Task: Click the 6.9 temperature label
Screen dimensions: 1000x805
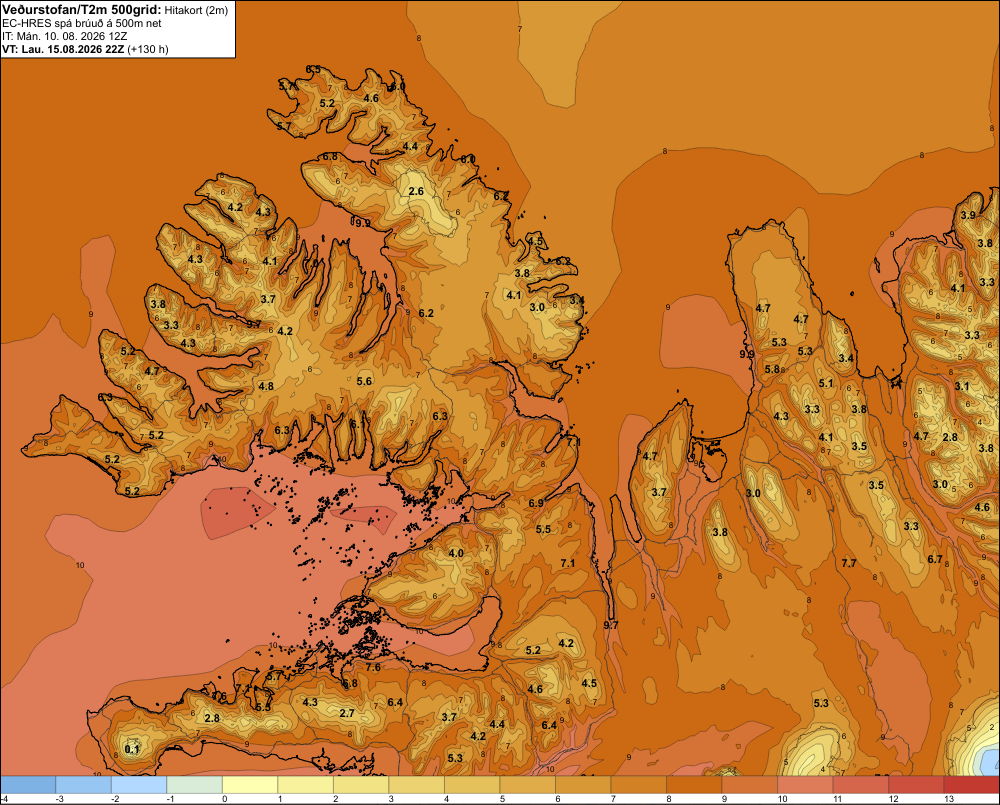Action: click(x=536, y=503)
